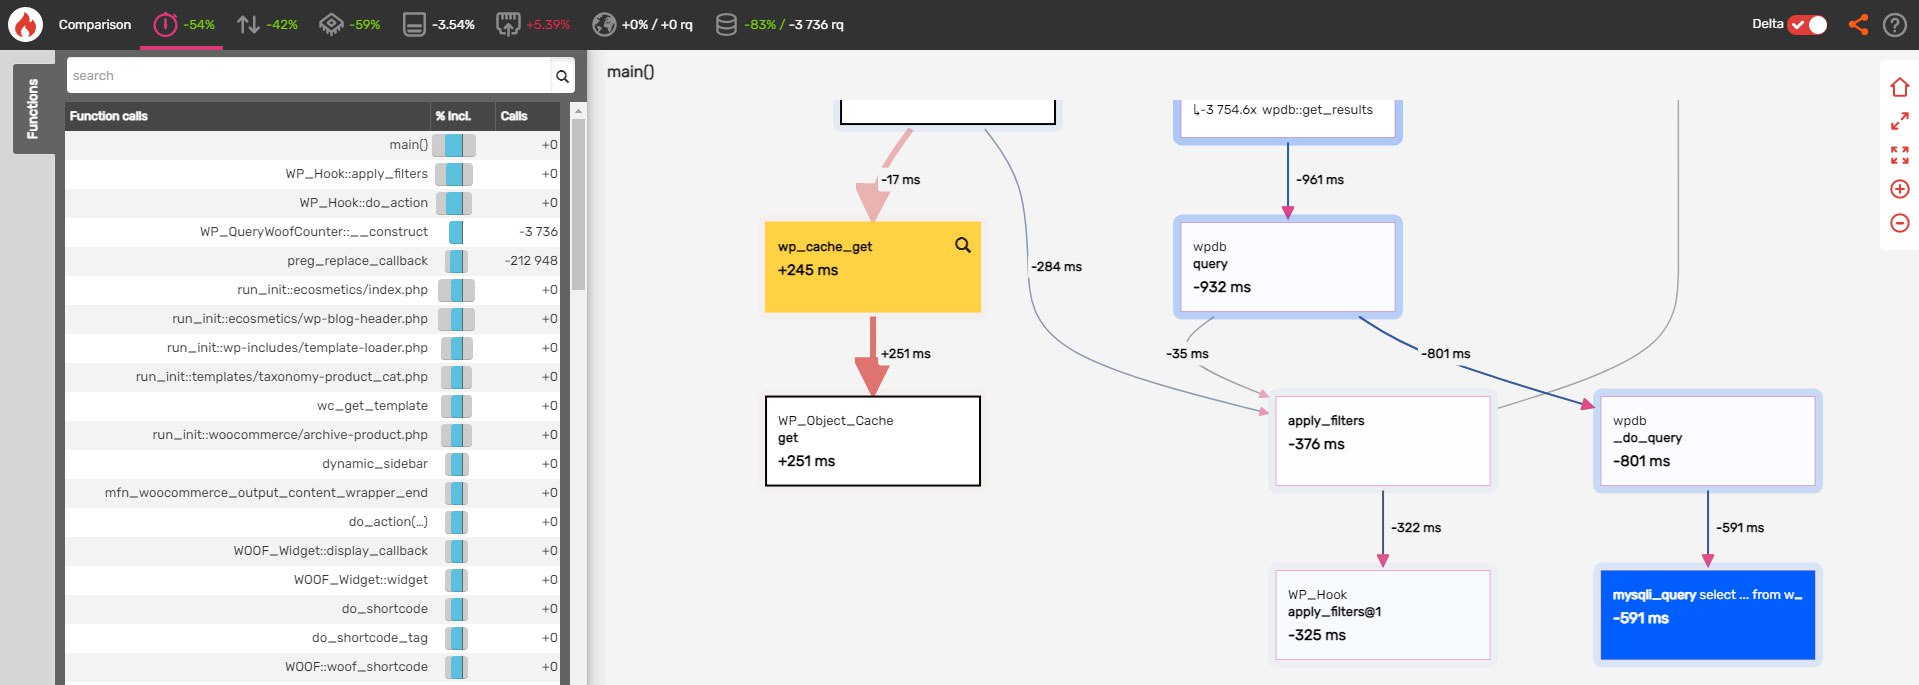Click the diagonal expand arrows icon

click(x=1899, y=121)
